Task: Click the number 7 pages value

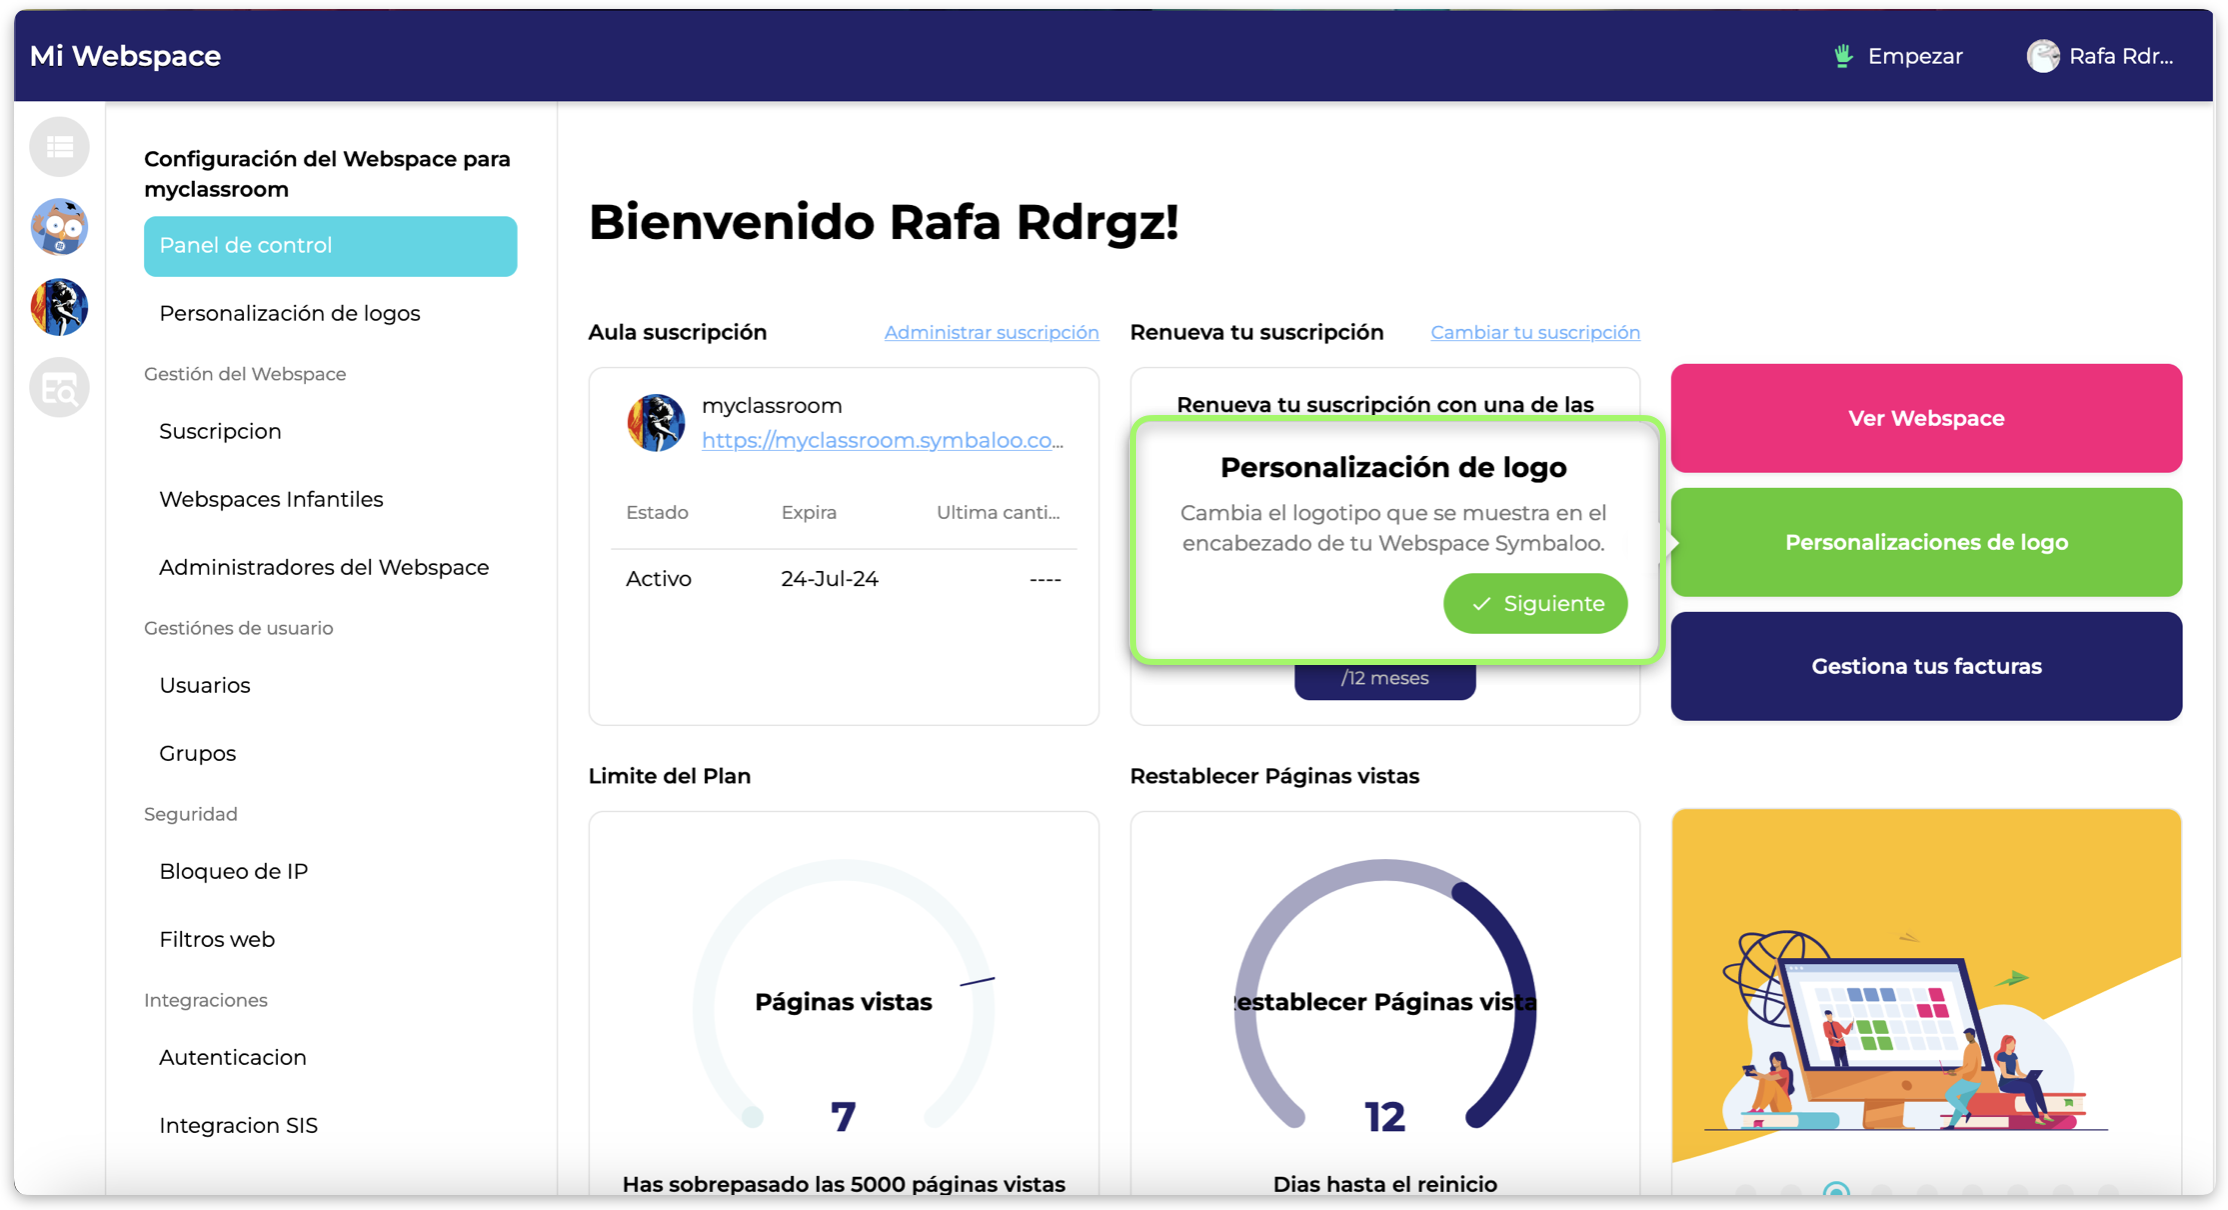Action: pyautogui.click(x=843, y=1117)
